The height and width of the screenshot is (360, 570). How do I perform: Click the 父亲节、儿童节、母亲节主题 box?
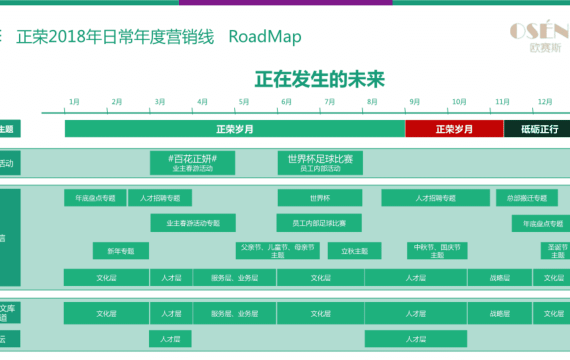(278, 251)
